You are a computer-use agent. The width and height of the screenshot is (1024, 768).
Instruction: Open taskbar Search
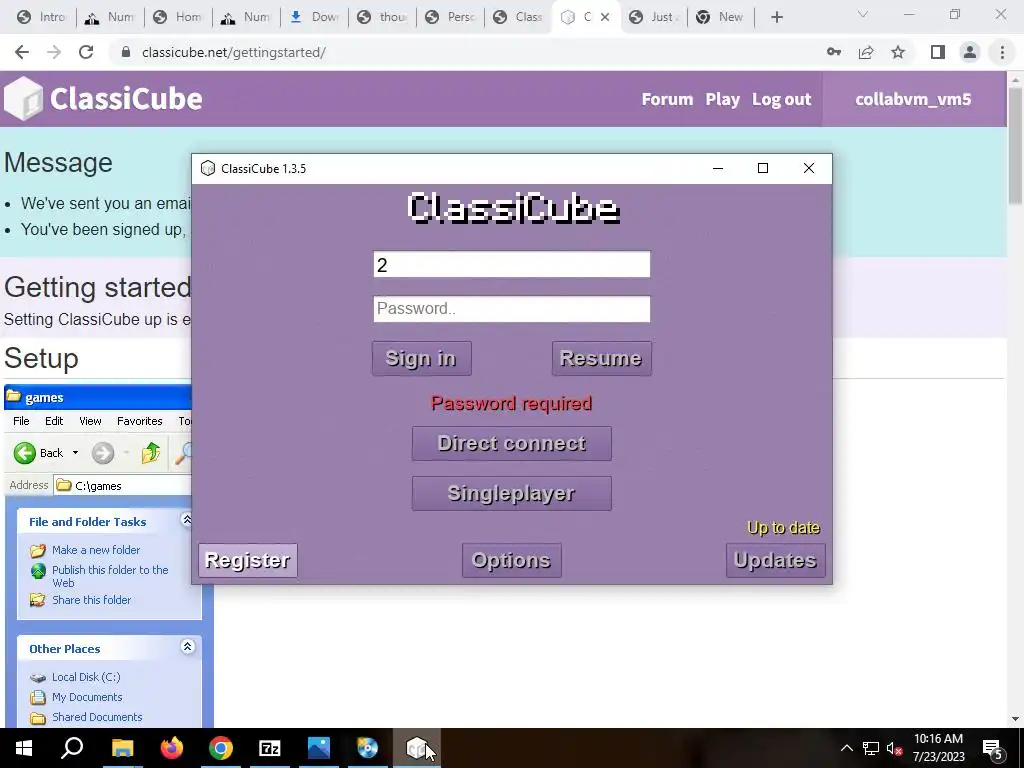coord(72,748)
